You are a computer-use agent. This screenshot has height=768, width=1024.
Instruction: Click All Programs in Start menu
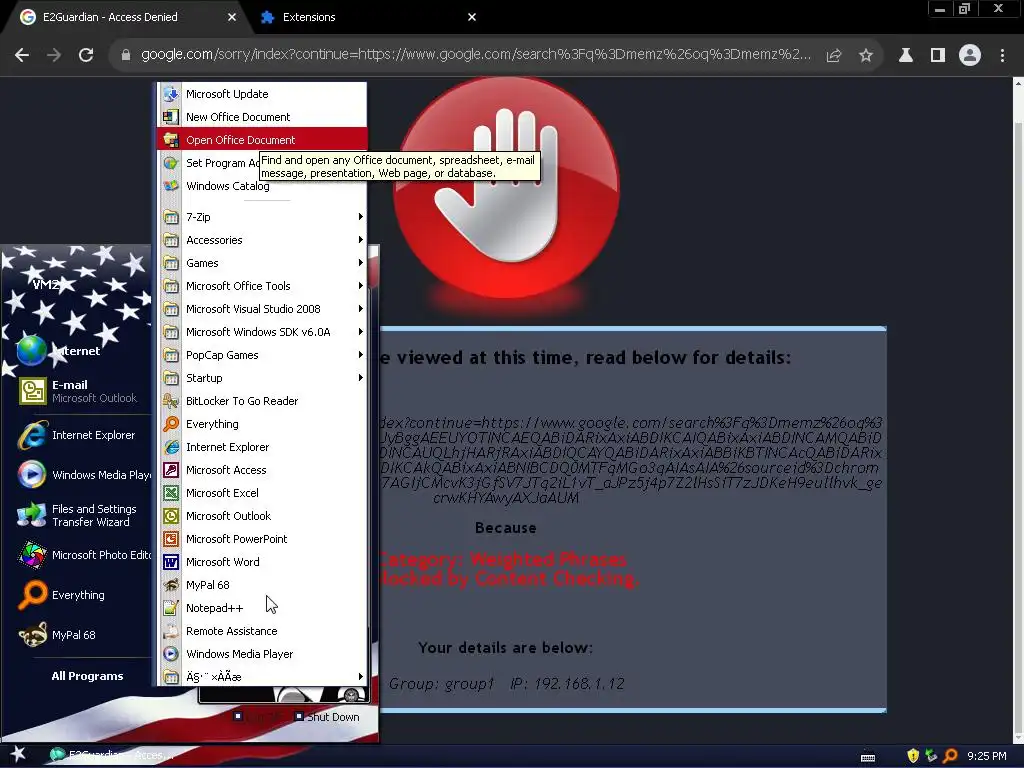[88, 676]
